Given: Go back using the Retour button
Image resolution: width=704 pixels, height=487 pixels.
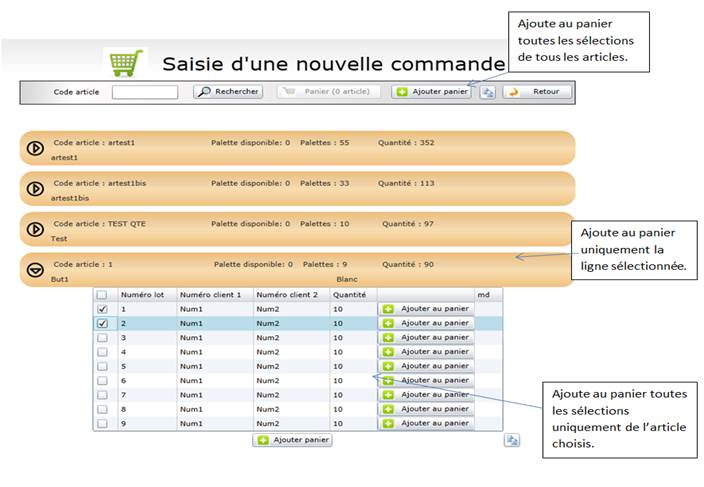Looking at the screenshot, I should (x=538, y=92).
